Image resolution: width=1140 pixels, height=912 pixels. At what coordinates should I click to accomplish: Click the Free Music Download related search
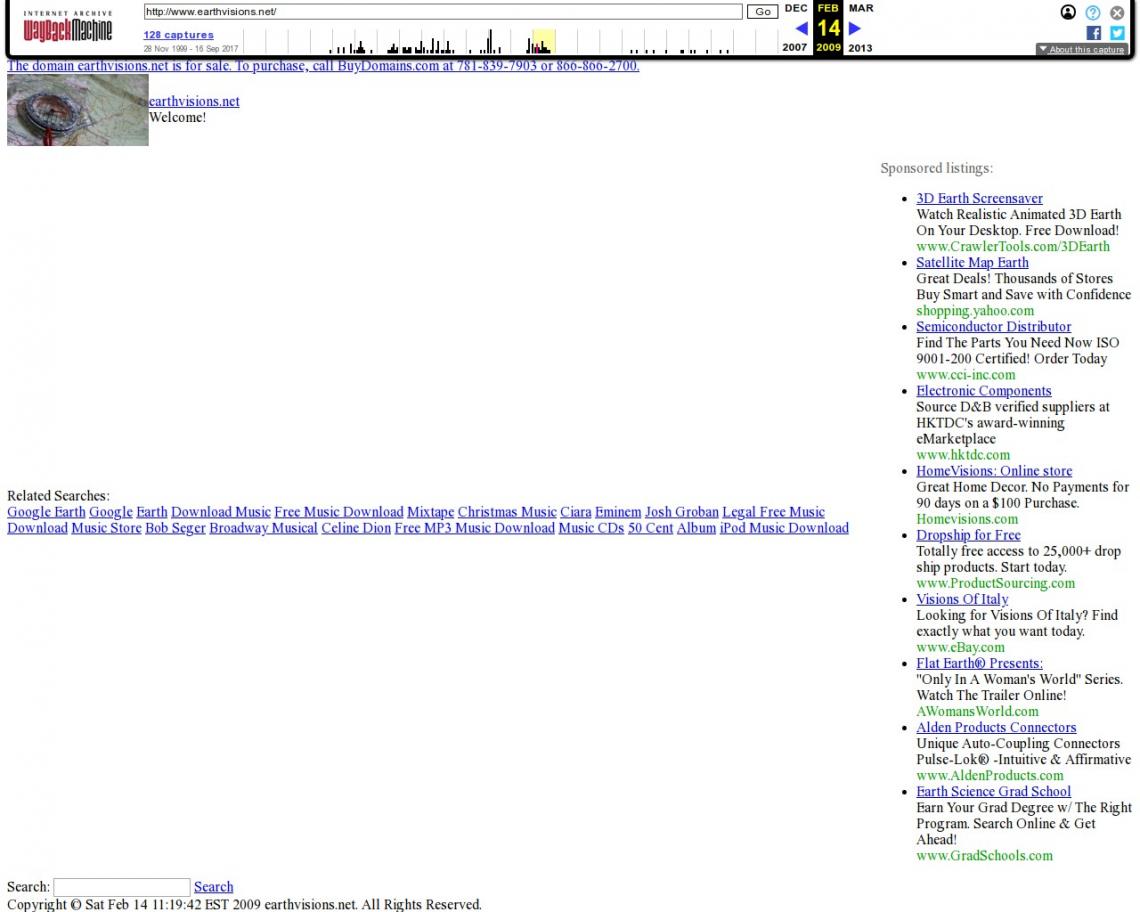[x=339, y=512]
